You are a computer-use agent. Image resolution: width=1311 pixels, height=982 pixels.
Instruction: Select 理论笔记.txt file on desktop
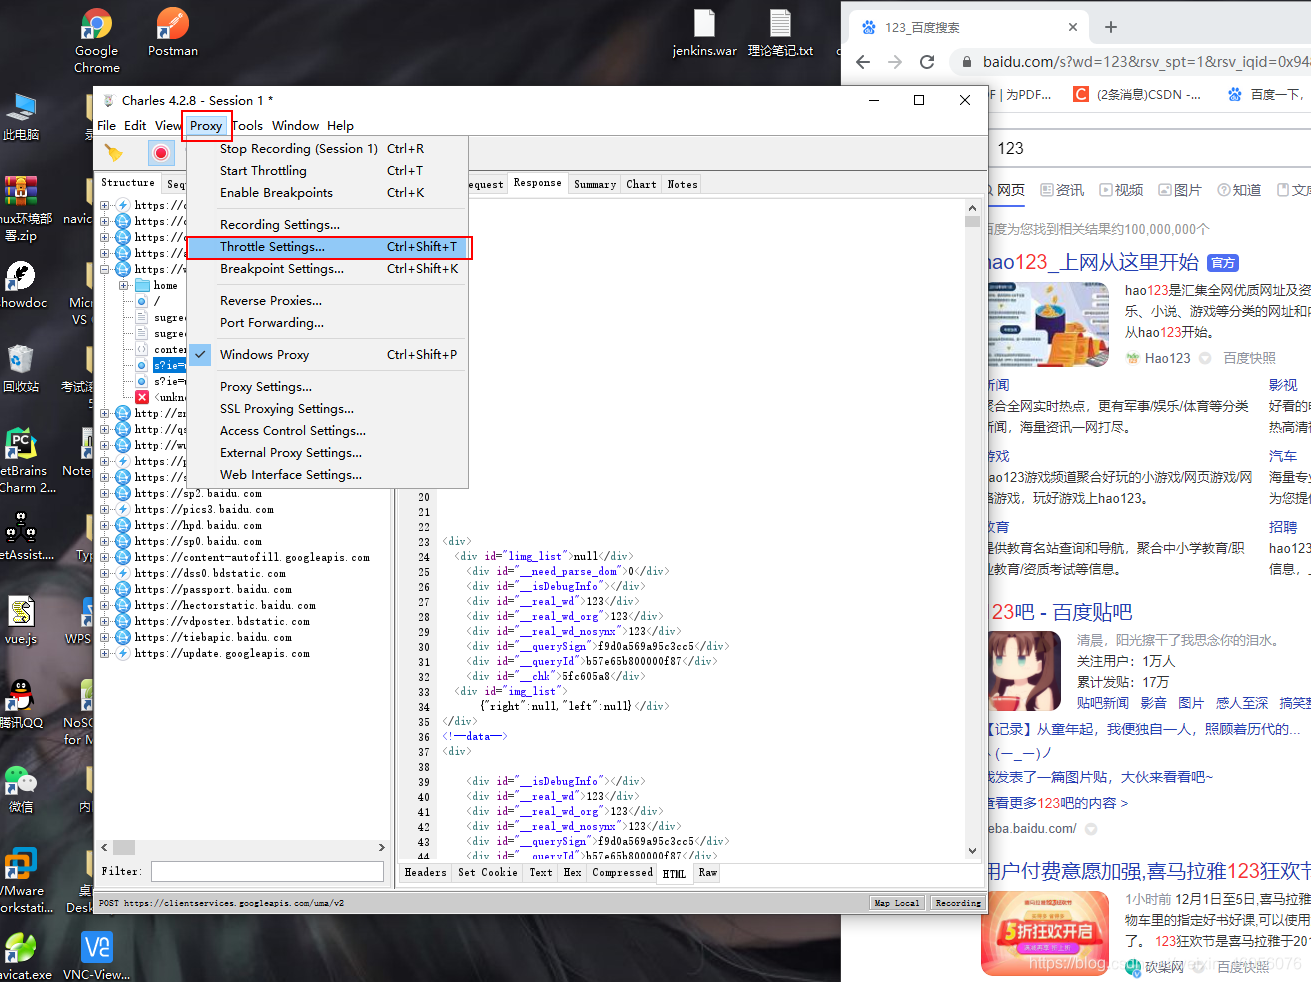780,32
